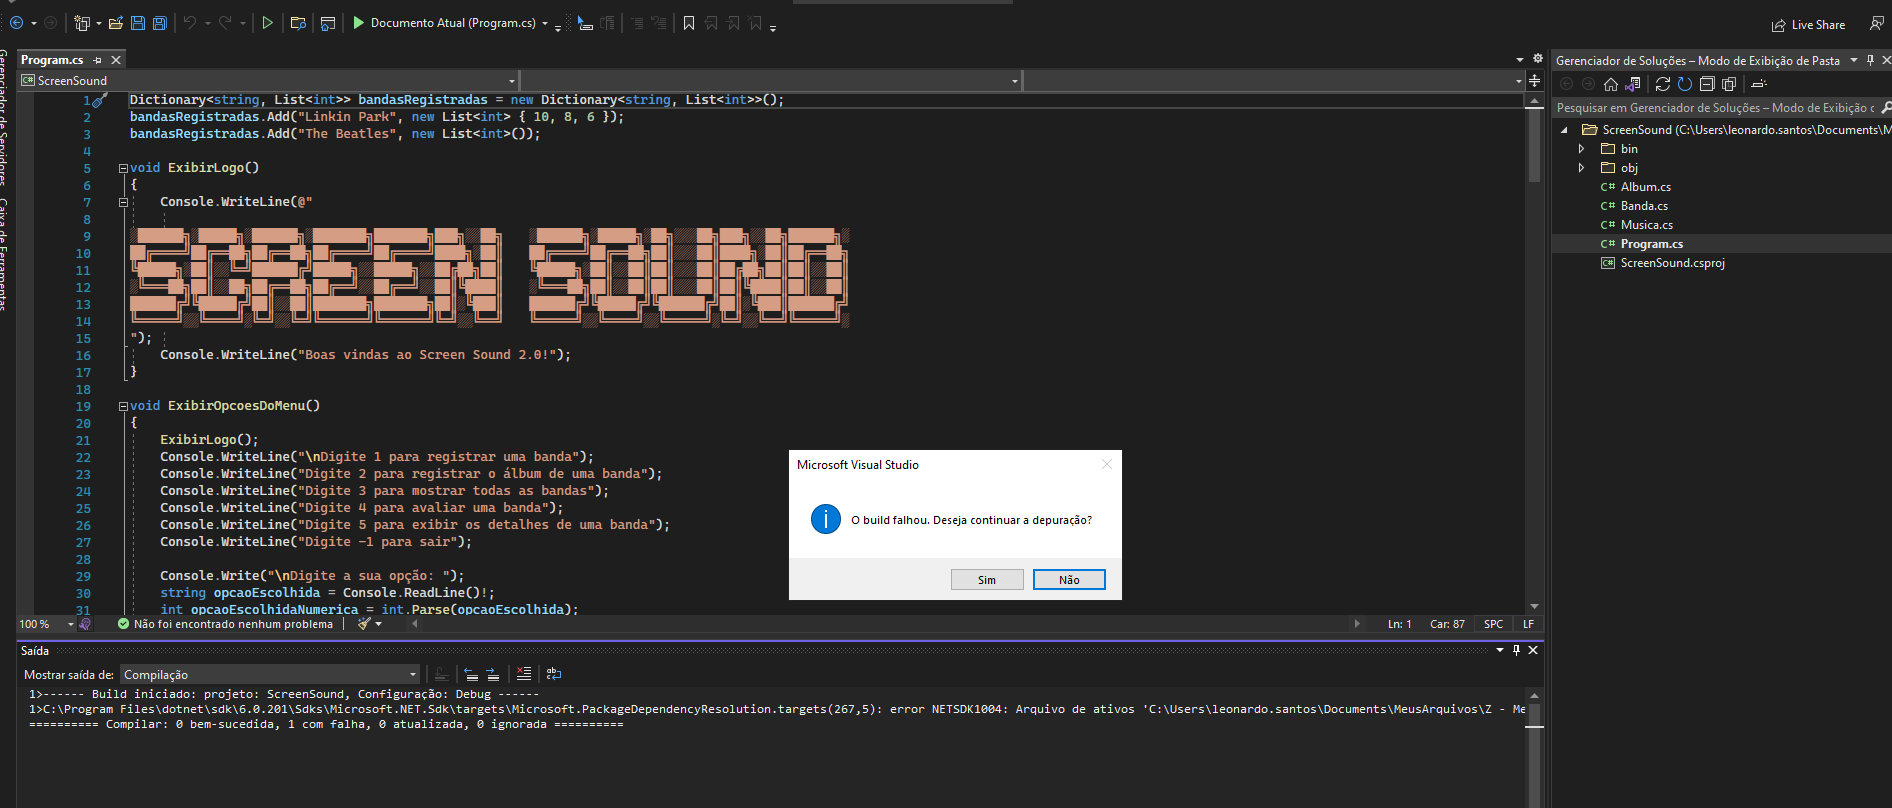The width and height of the screenshot is (1892, 808).
Task: Click the Go to Next Message icon in Output
Action: 493,674
